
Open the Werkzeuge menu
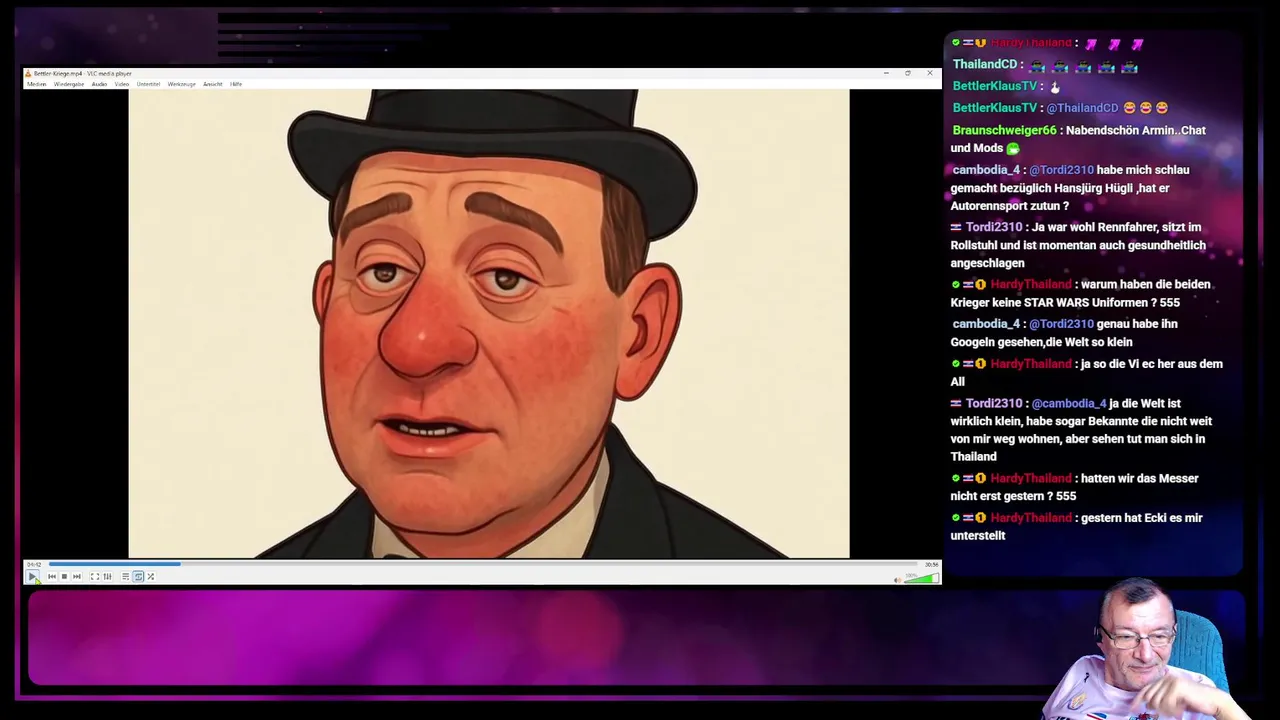click(x=182, y=84)
